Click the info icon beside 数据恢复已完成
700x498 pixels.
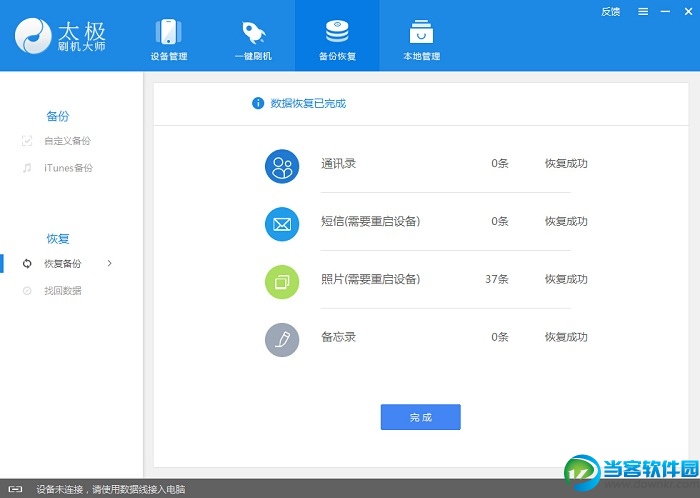[258, 104]
